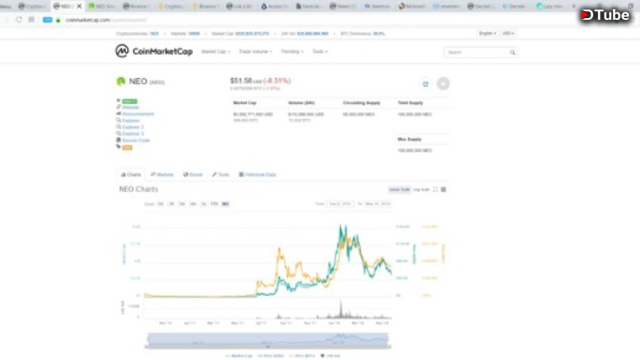Screen dimensions: 640x360
Task: Switch chart to Log Scale
Action: [x=421, y=189]
